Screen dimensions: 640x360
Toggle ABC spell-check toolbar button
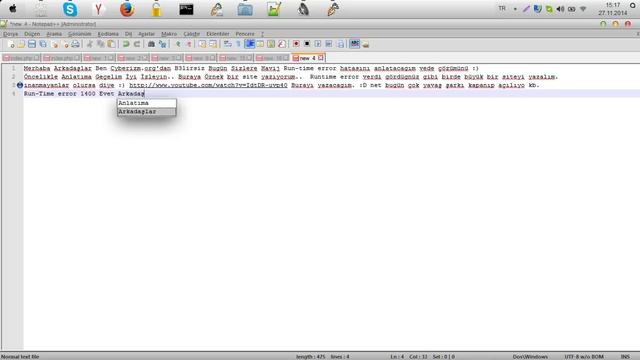354,44
